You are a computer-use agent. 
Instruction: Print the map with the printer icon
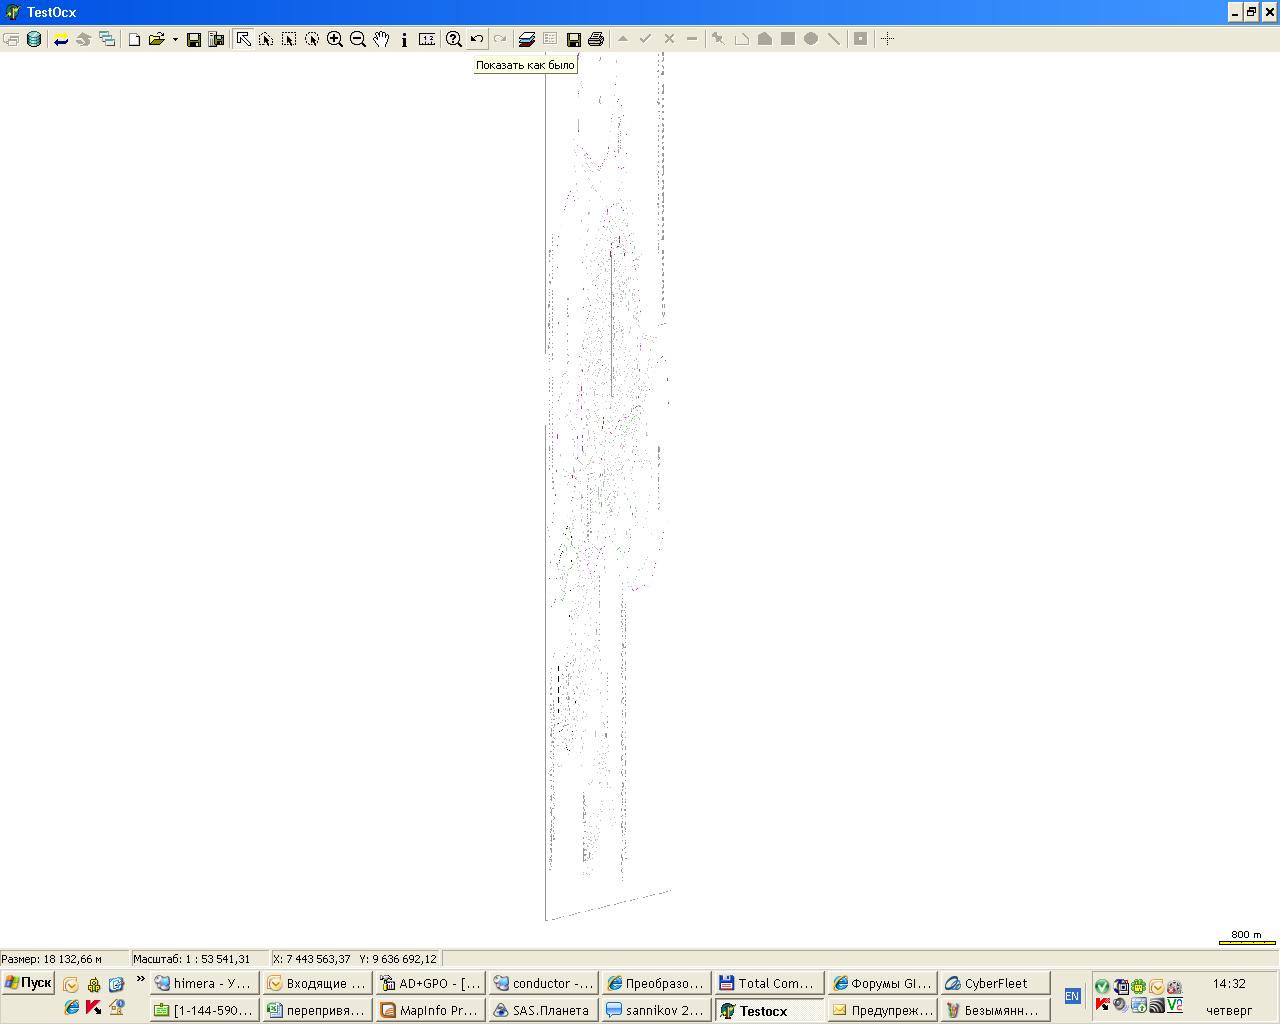(596, 39)
